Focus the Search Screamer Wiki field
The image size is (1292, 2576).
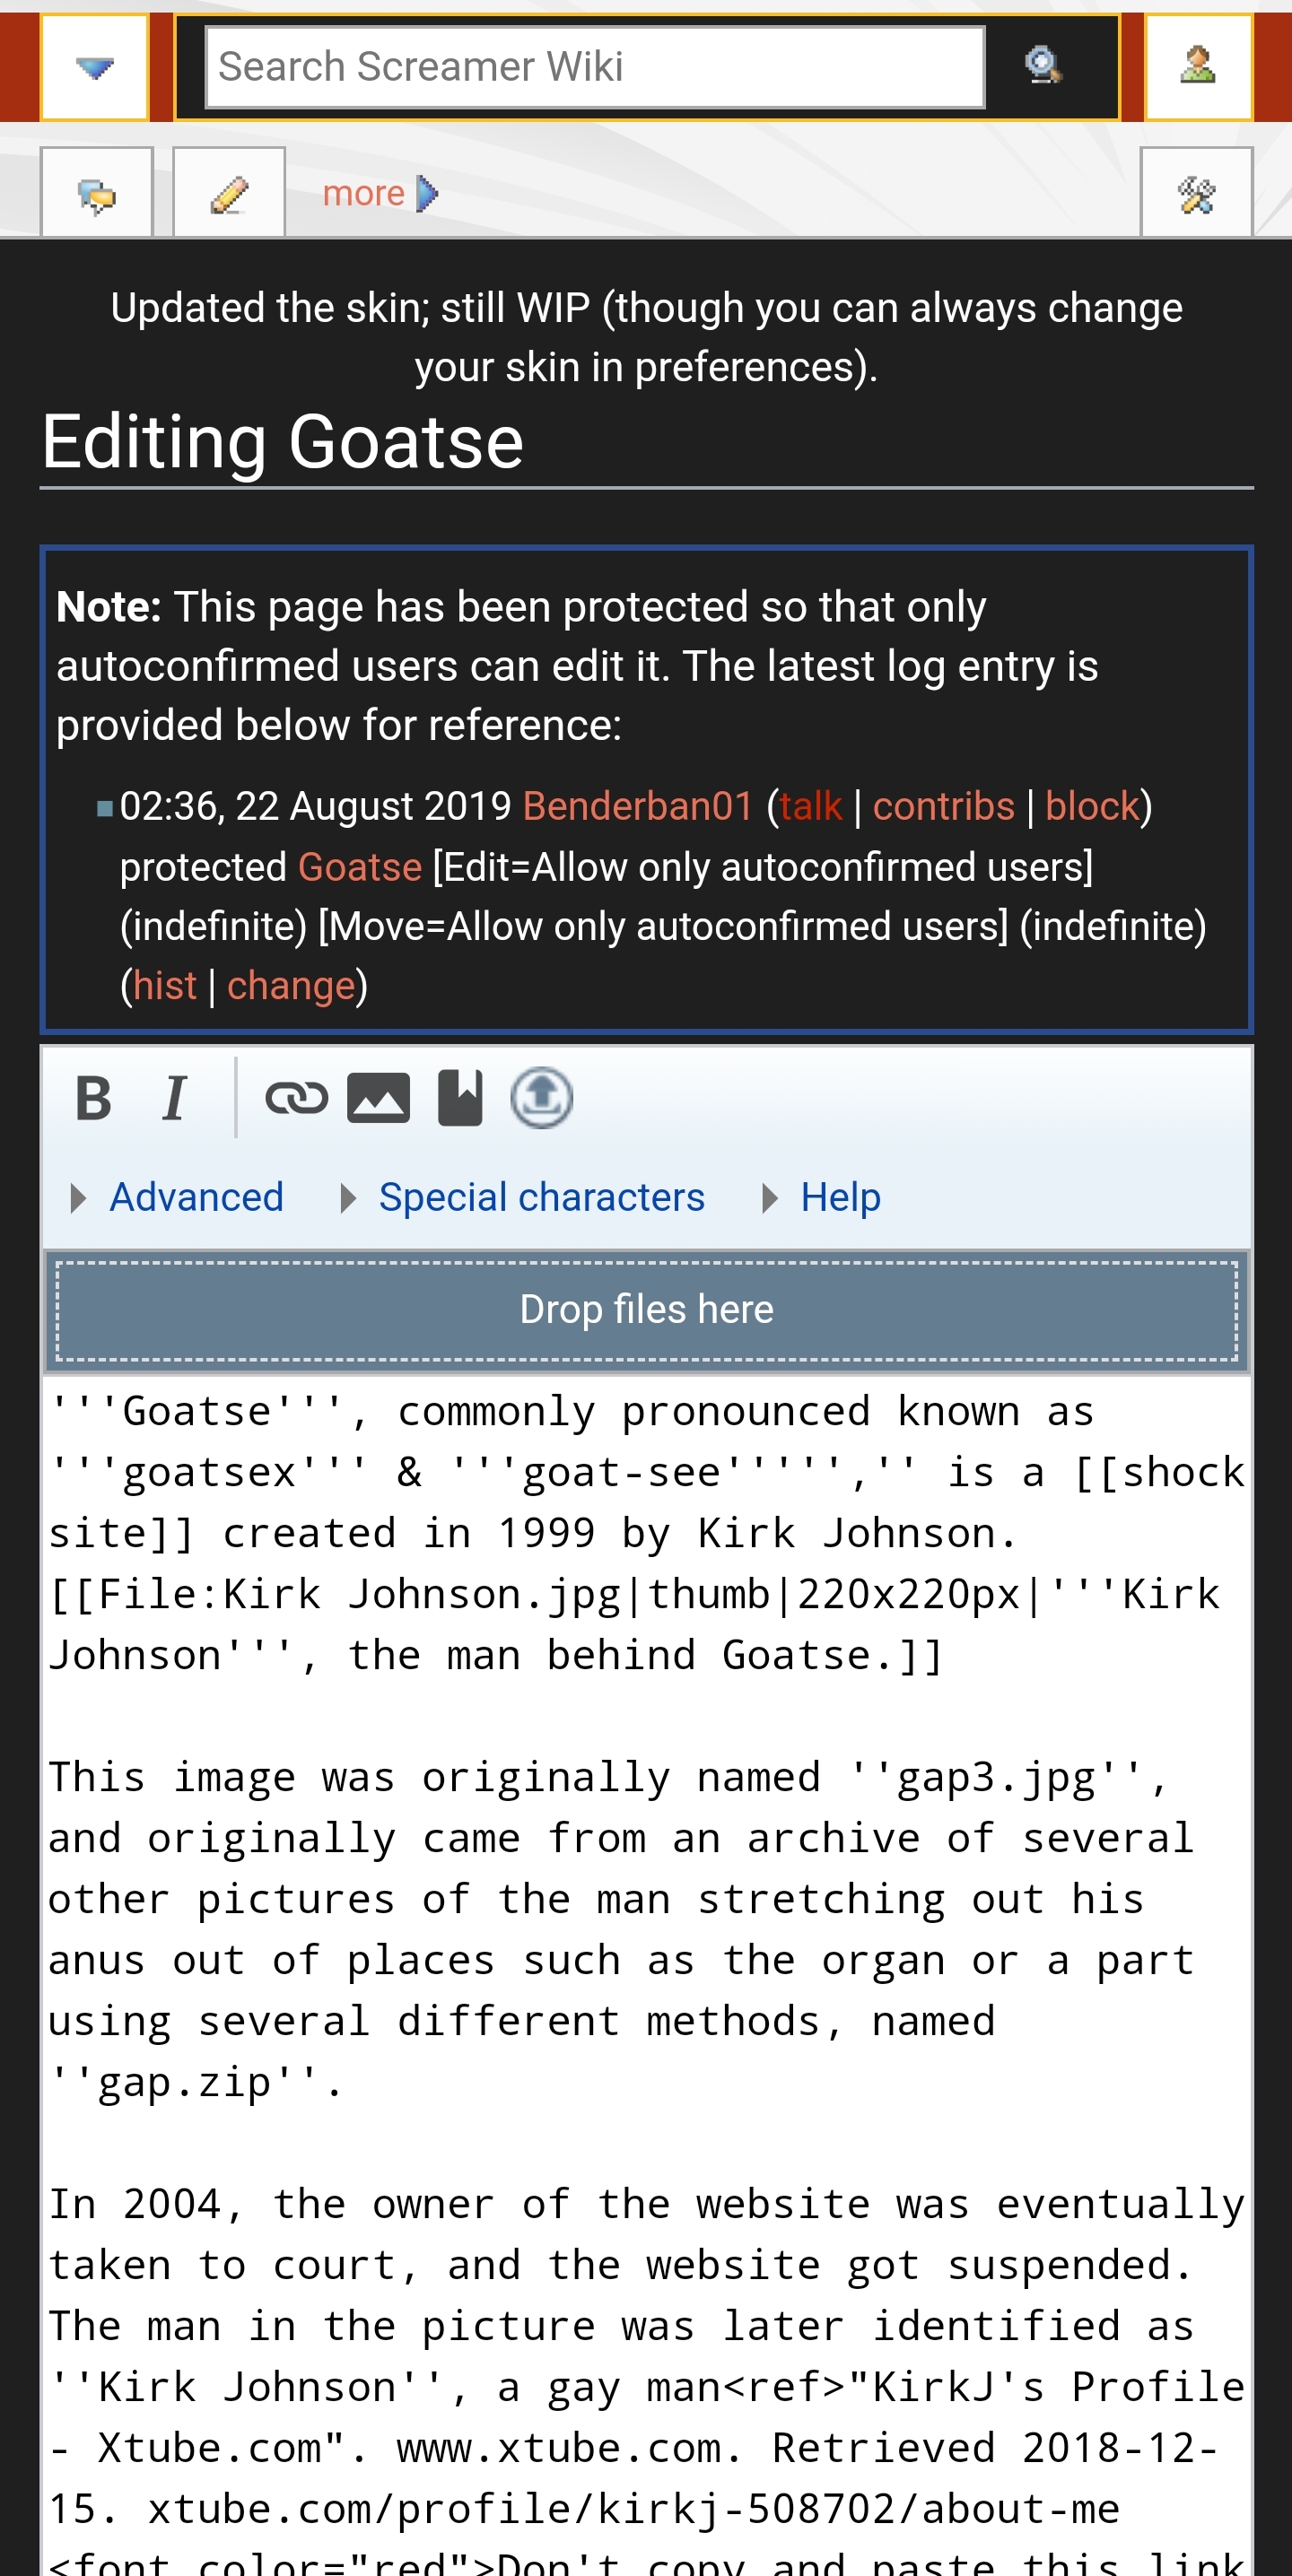coord(595,67)
